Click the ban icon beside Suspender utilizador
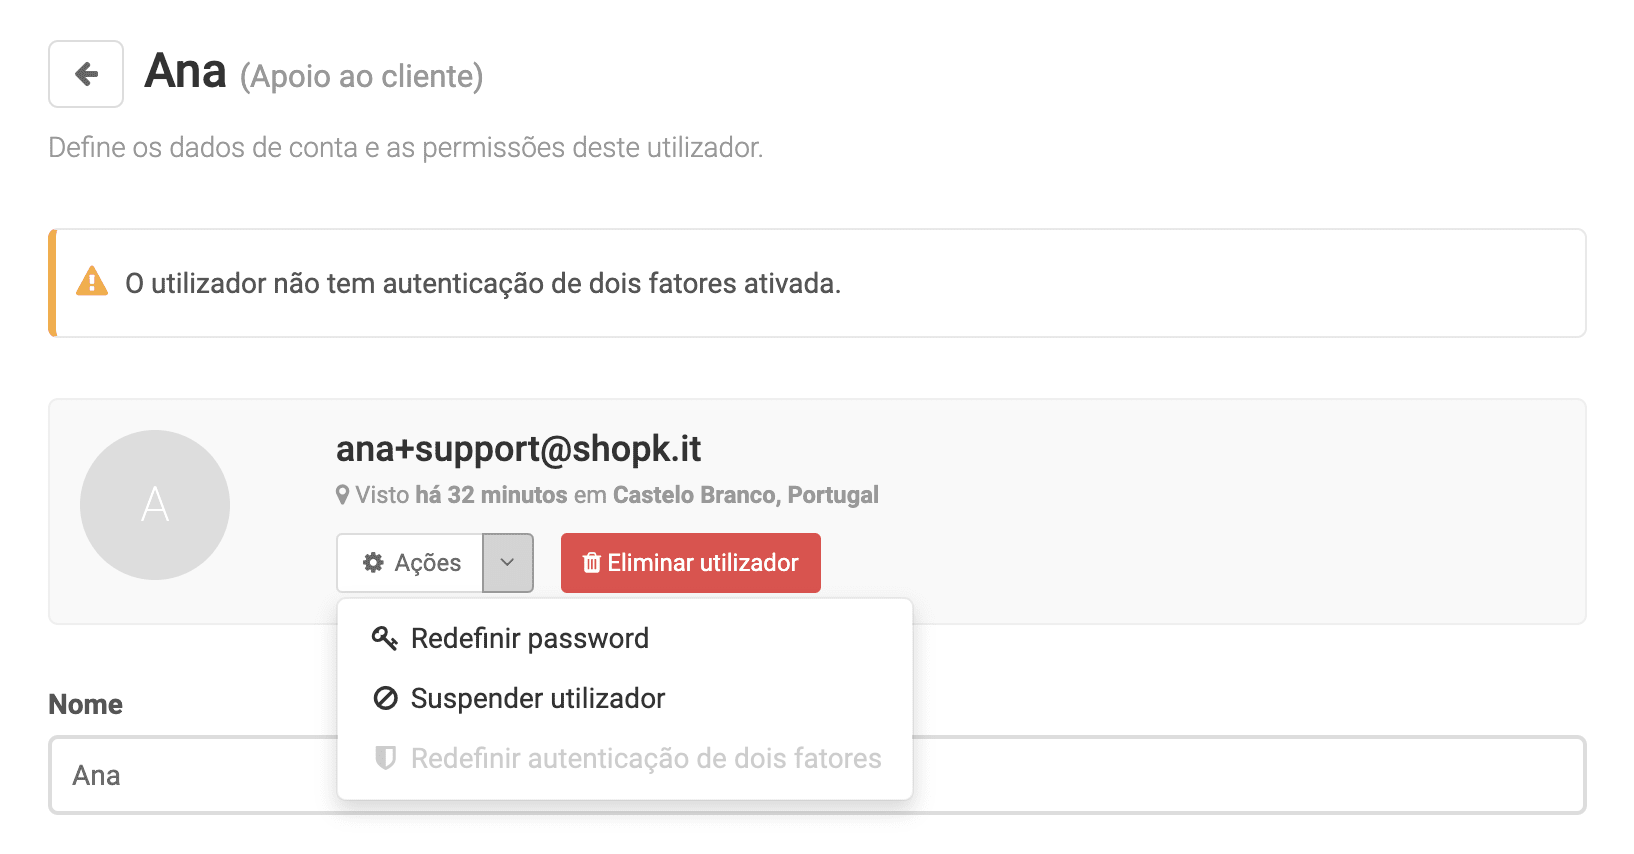1634x854 pixels. (385, 698)
